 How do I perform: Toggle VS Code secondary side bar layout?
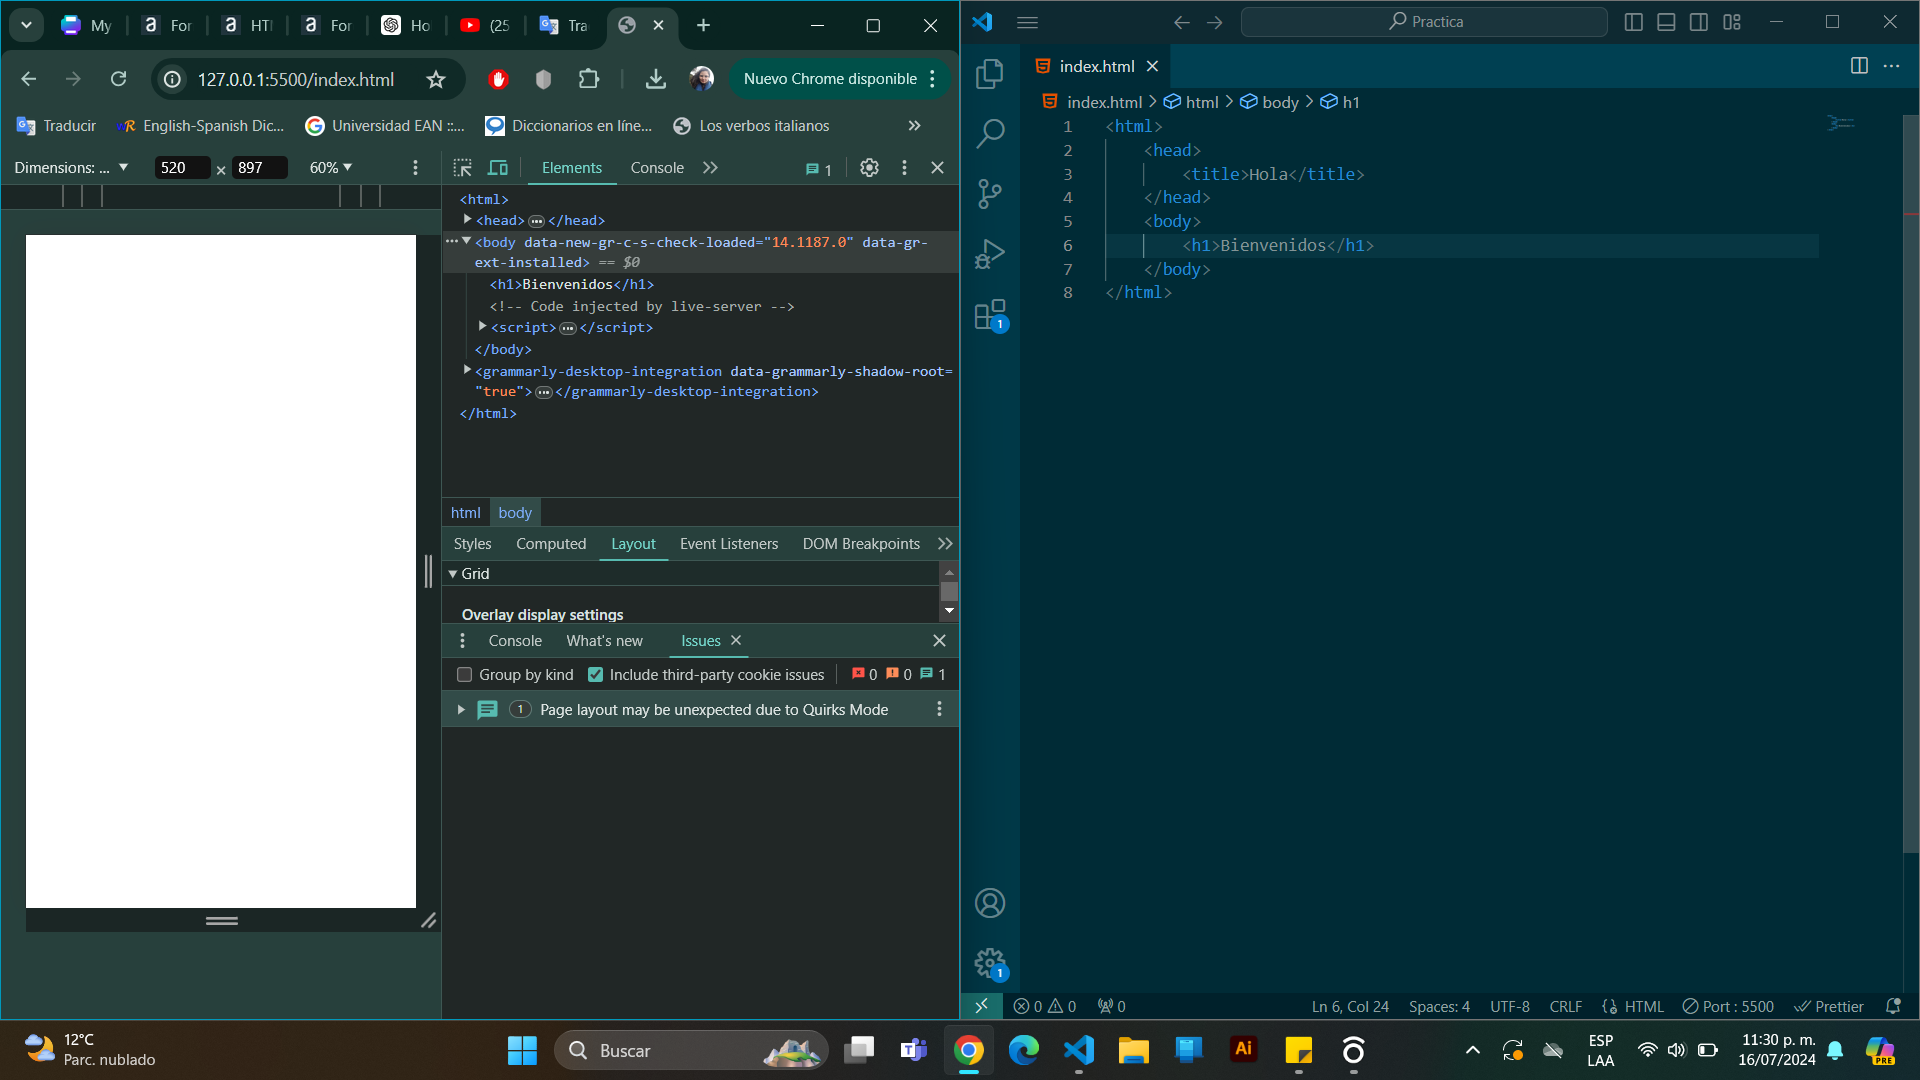[x=1699, y=22]
